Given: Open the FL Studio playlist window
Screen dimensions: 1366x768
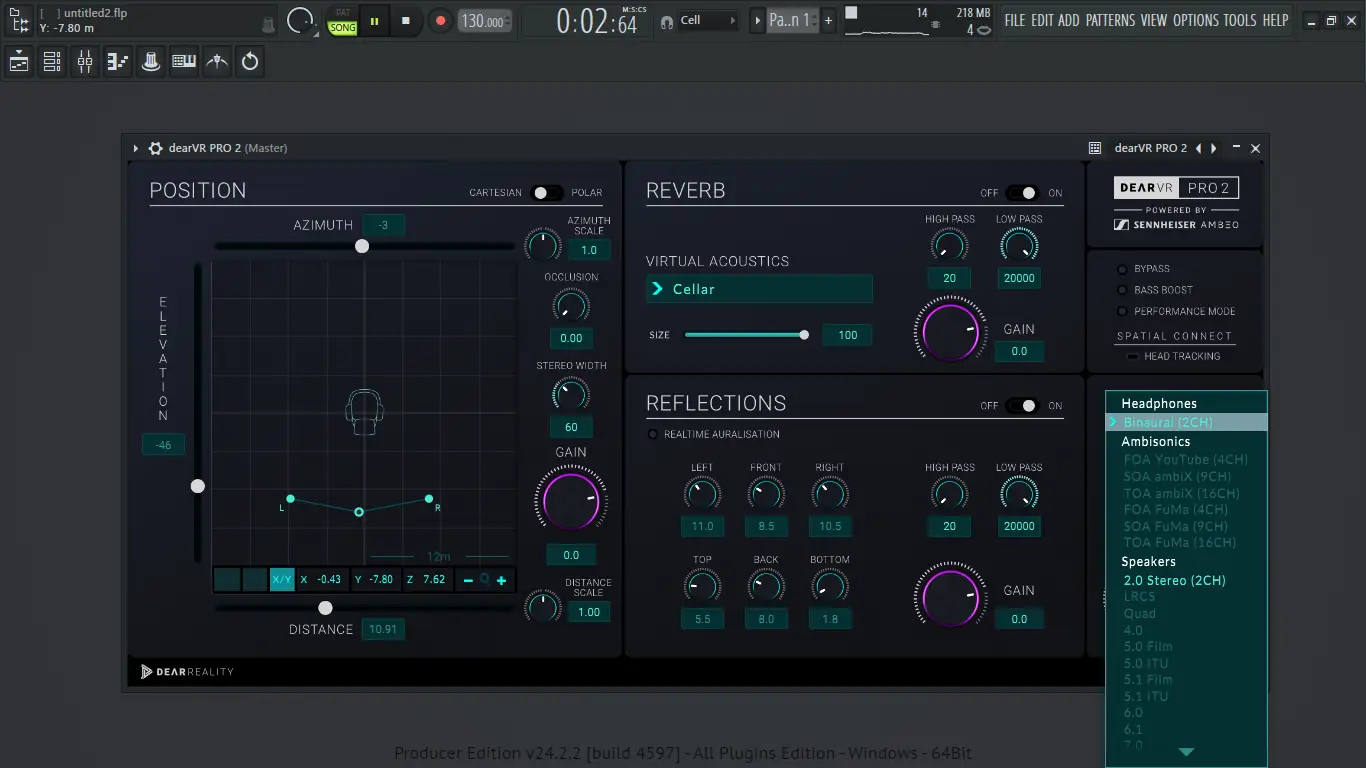Looking at the screenshot, I should [19, 62].
